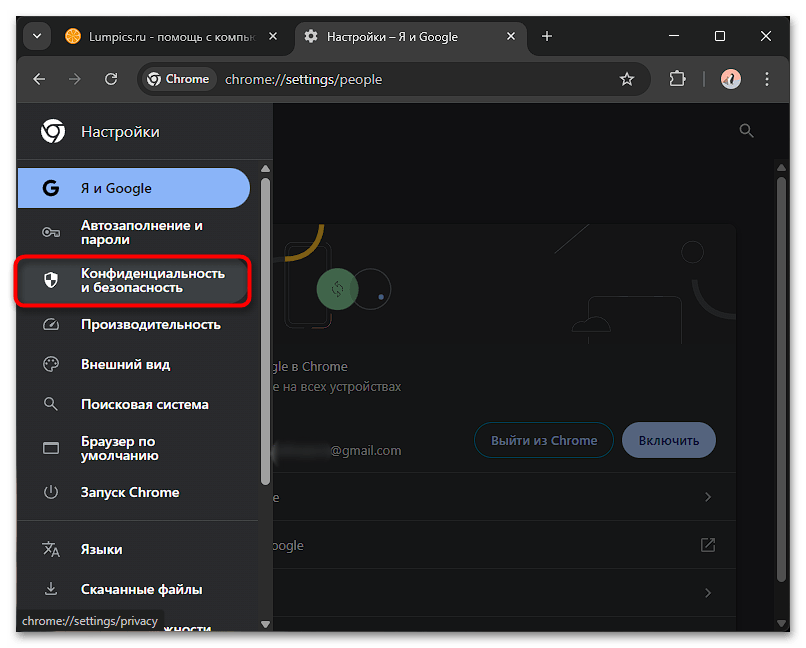
Task: Click the shield privacy icon
Action: click(x=50, y=280)
